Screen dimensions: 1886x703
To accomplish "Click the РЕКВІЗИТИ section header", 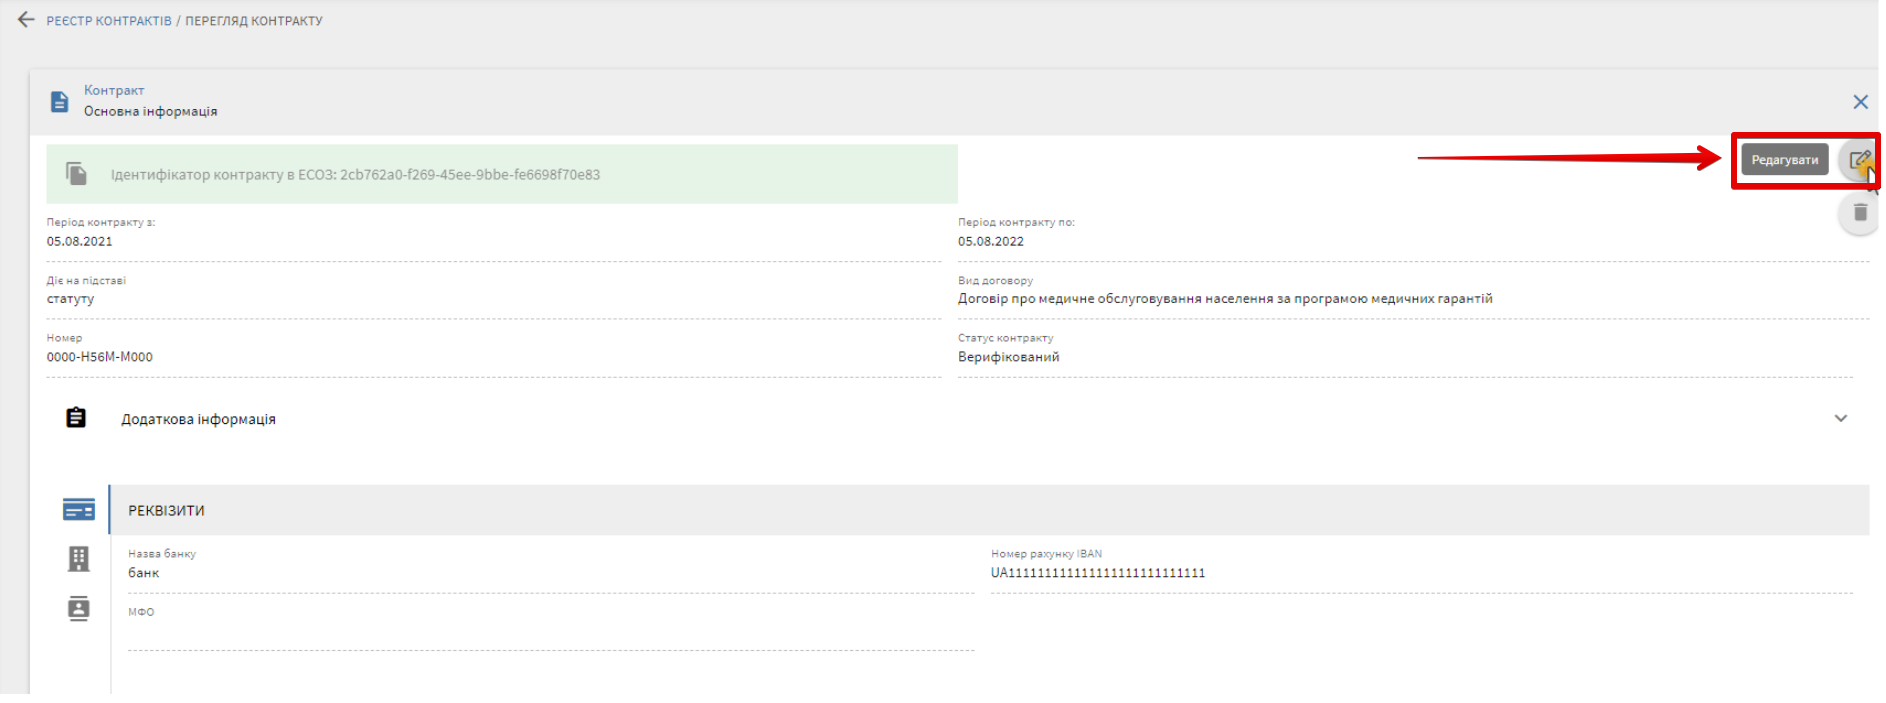I will coord(166,510).
